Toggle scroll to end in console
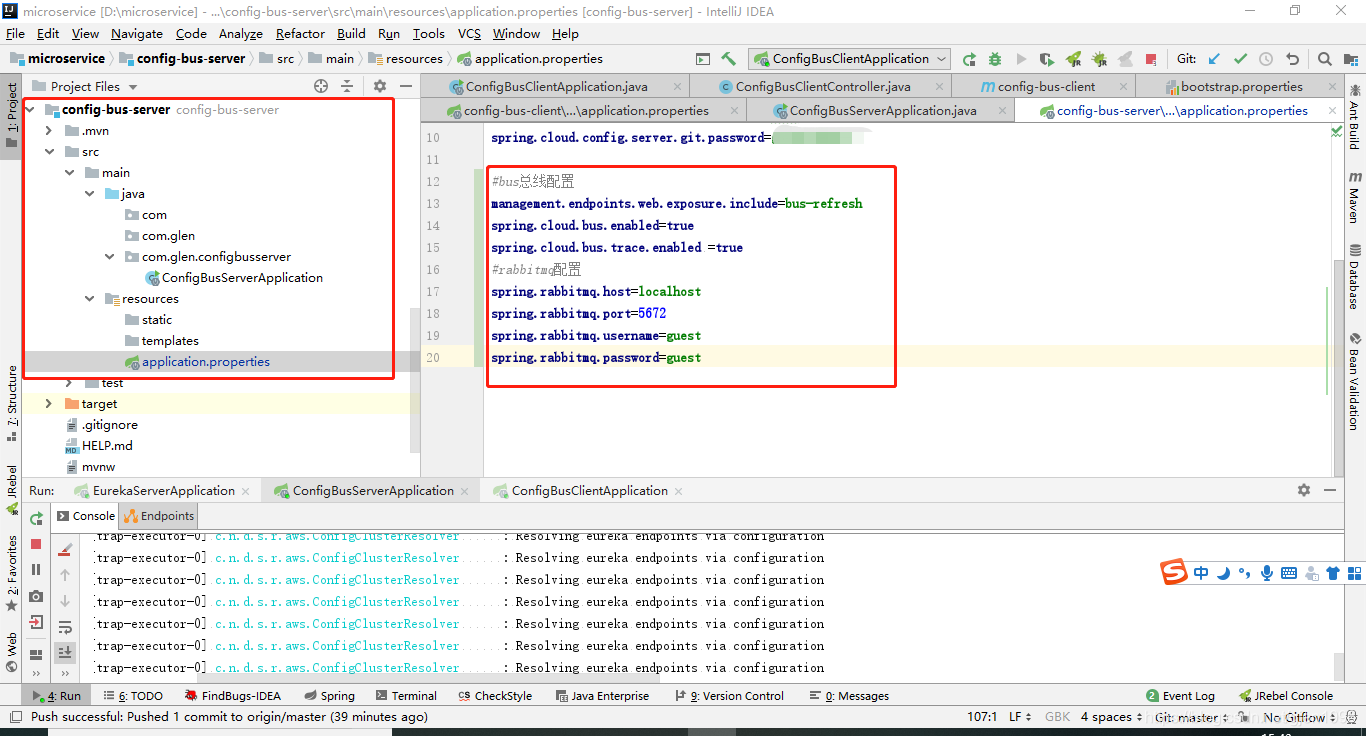 (65, 652)
